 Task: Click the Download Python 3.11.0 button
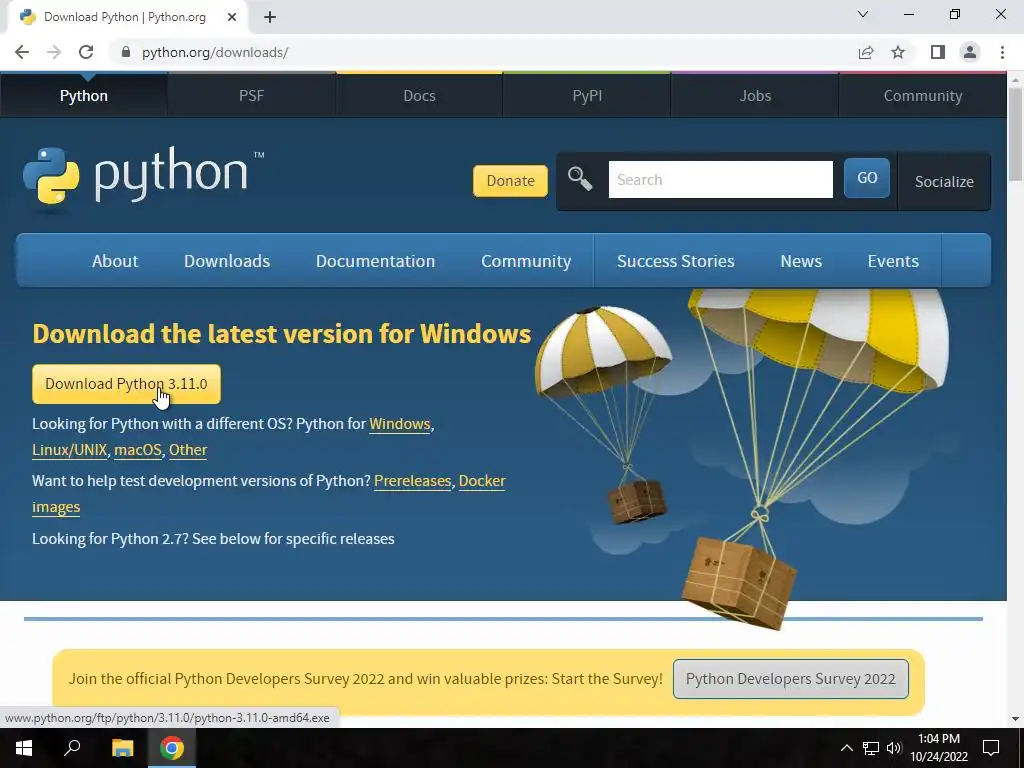[126, 384]
